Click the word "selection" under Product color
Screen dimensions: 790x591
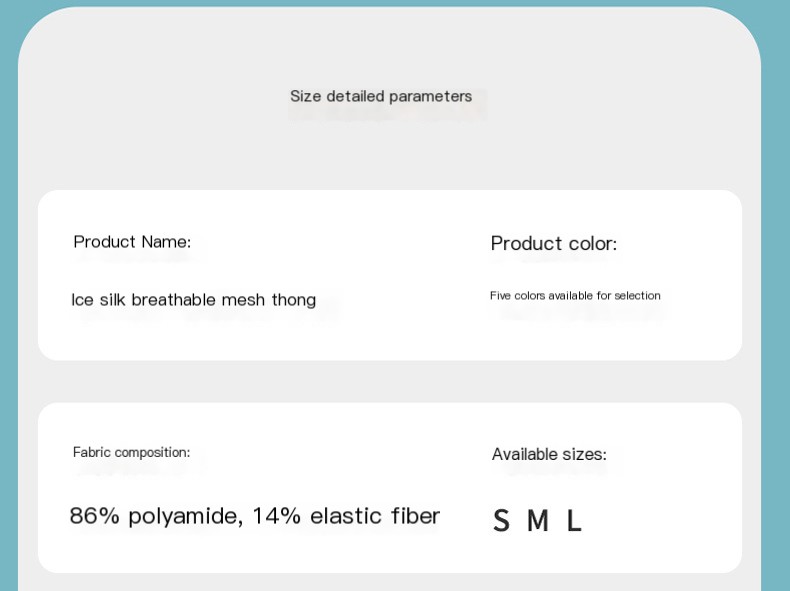[638, 296]
